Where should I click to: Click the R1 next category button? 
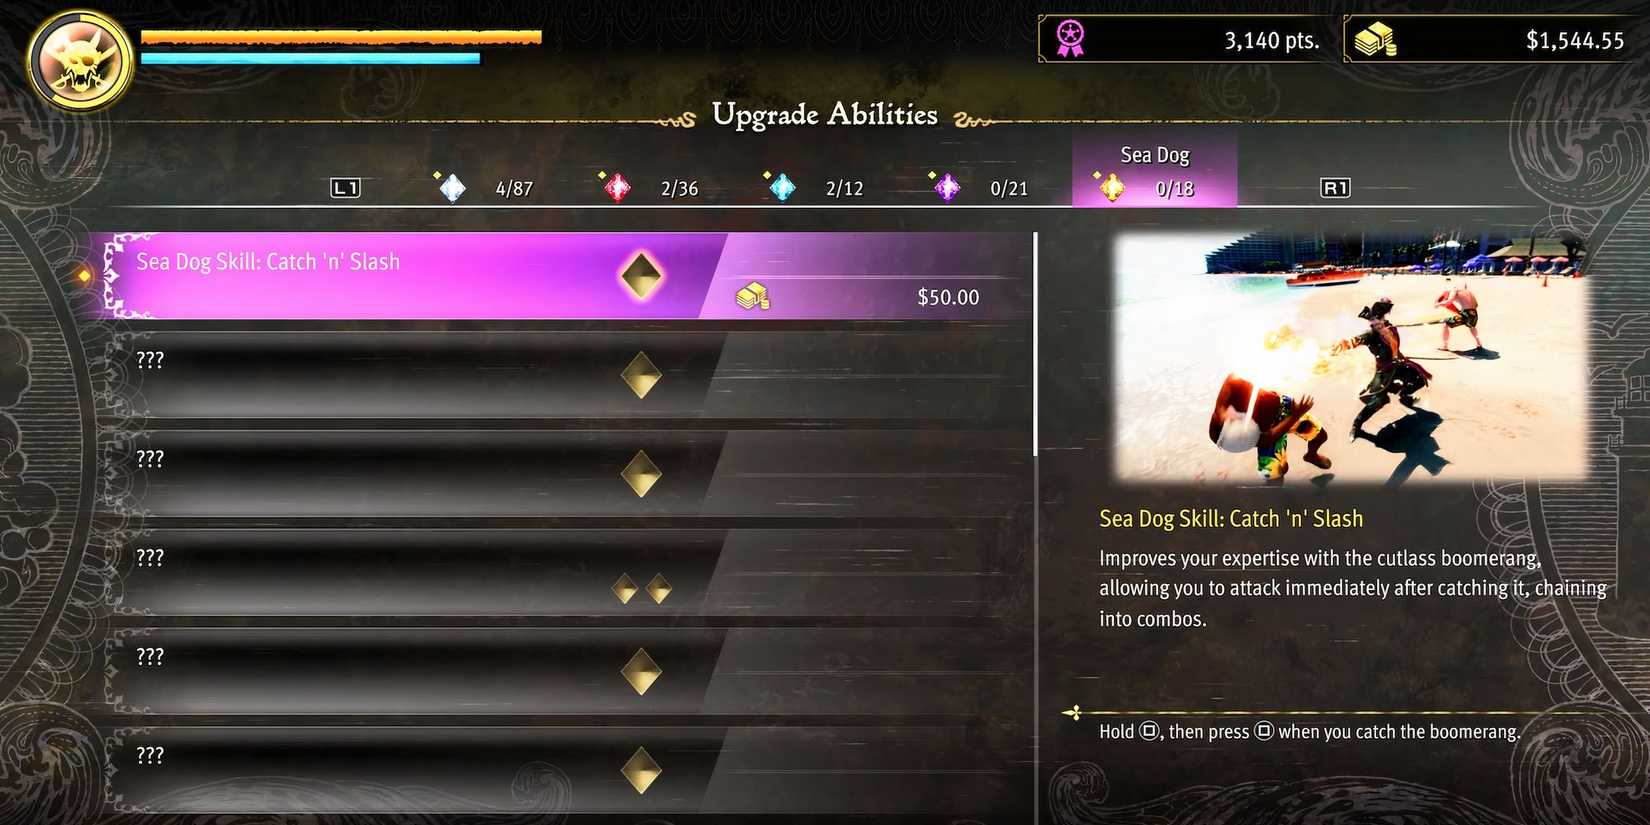coord(1335,188)
